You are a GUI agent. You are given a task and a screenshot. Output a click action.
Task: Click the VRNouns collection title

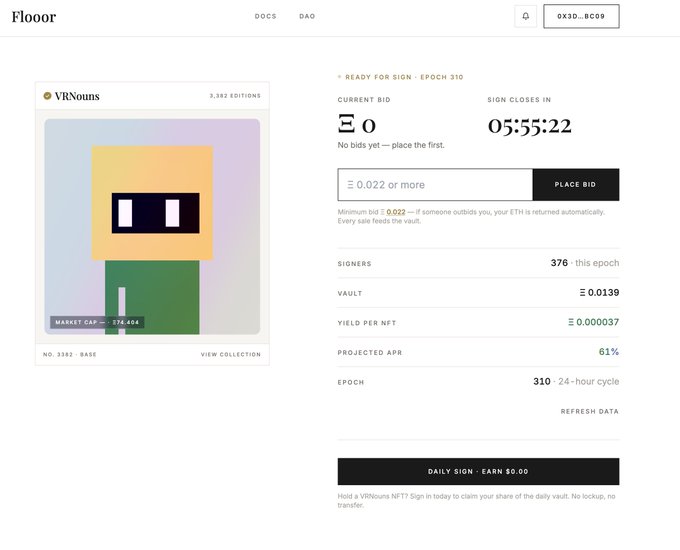[77, 96]
